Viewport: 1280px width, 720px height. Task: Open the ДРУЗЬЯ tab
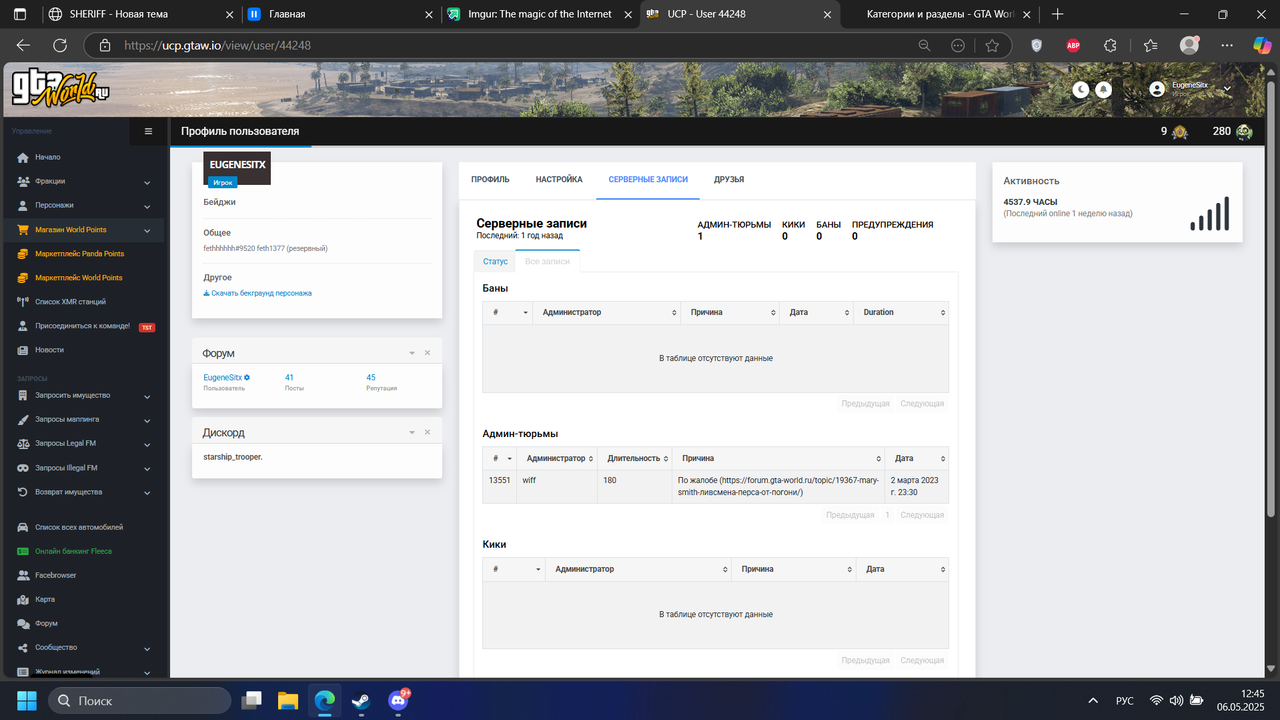(x=729, y=180)
